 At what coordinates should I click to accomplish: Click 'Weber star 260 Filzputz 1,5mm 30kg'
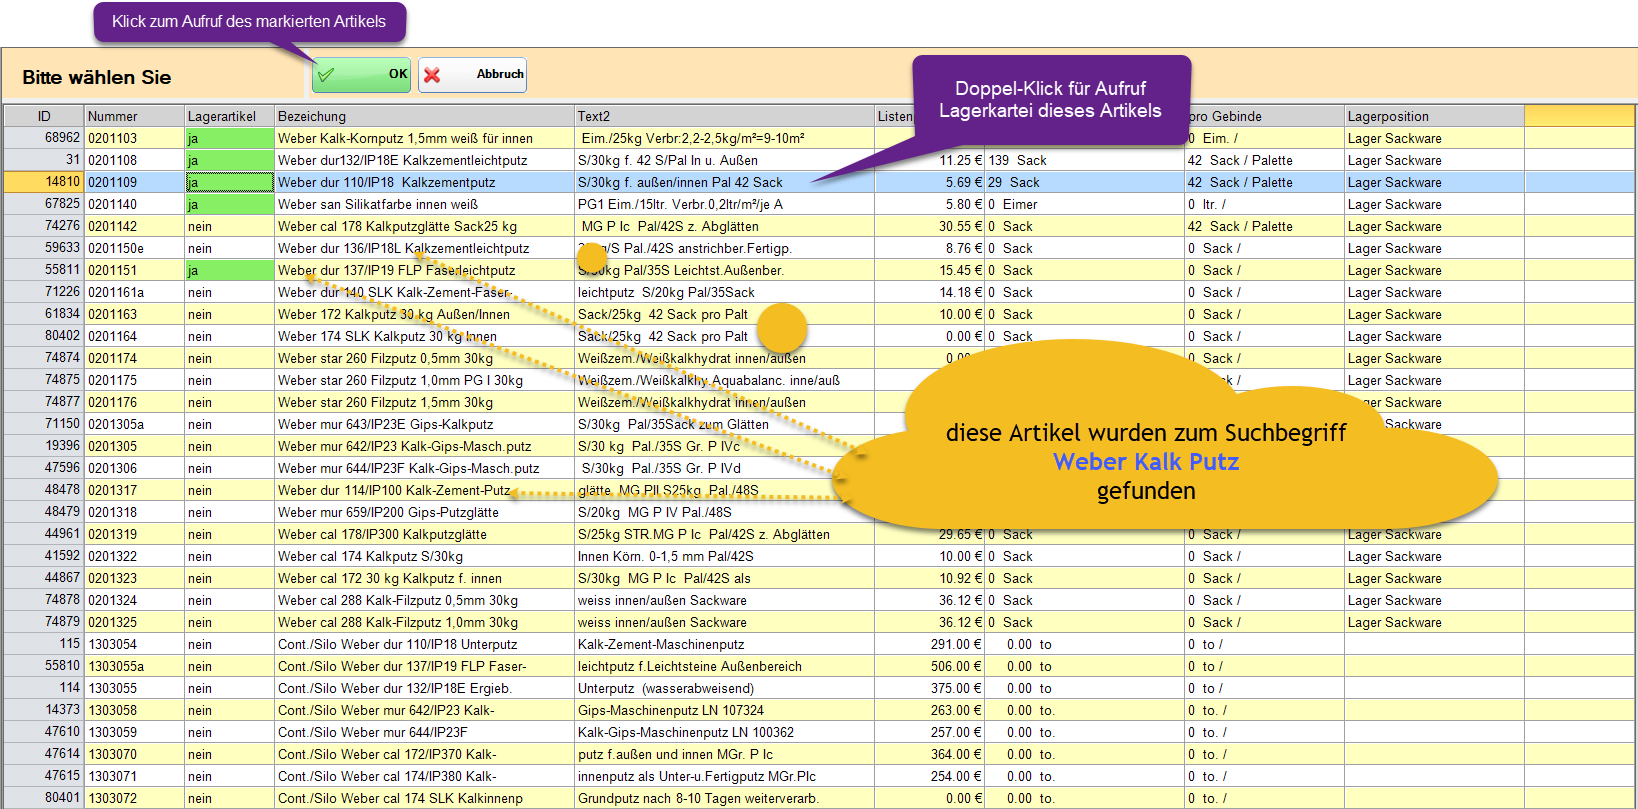point(425,402)
